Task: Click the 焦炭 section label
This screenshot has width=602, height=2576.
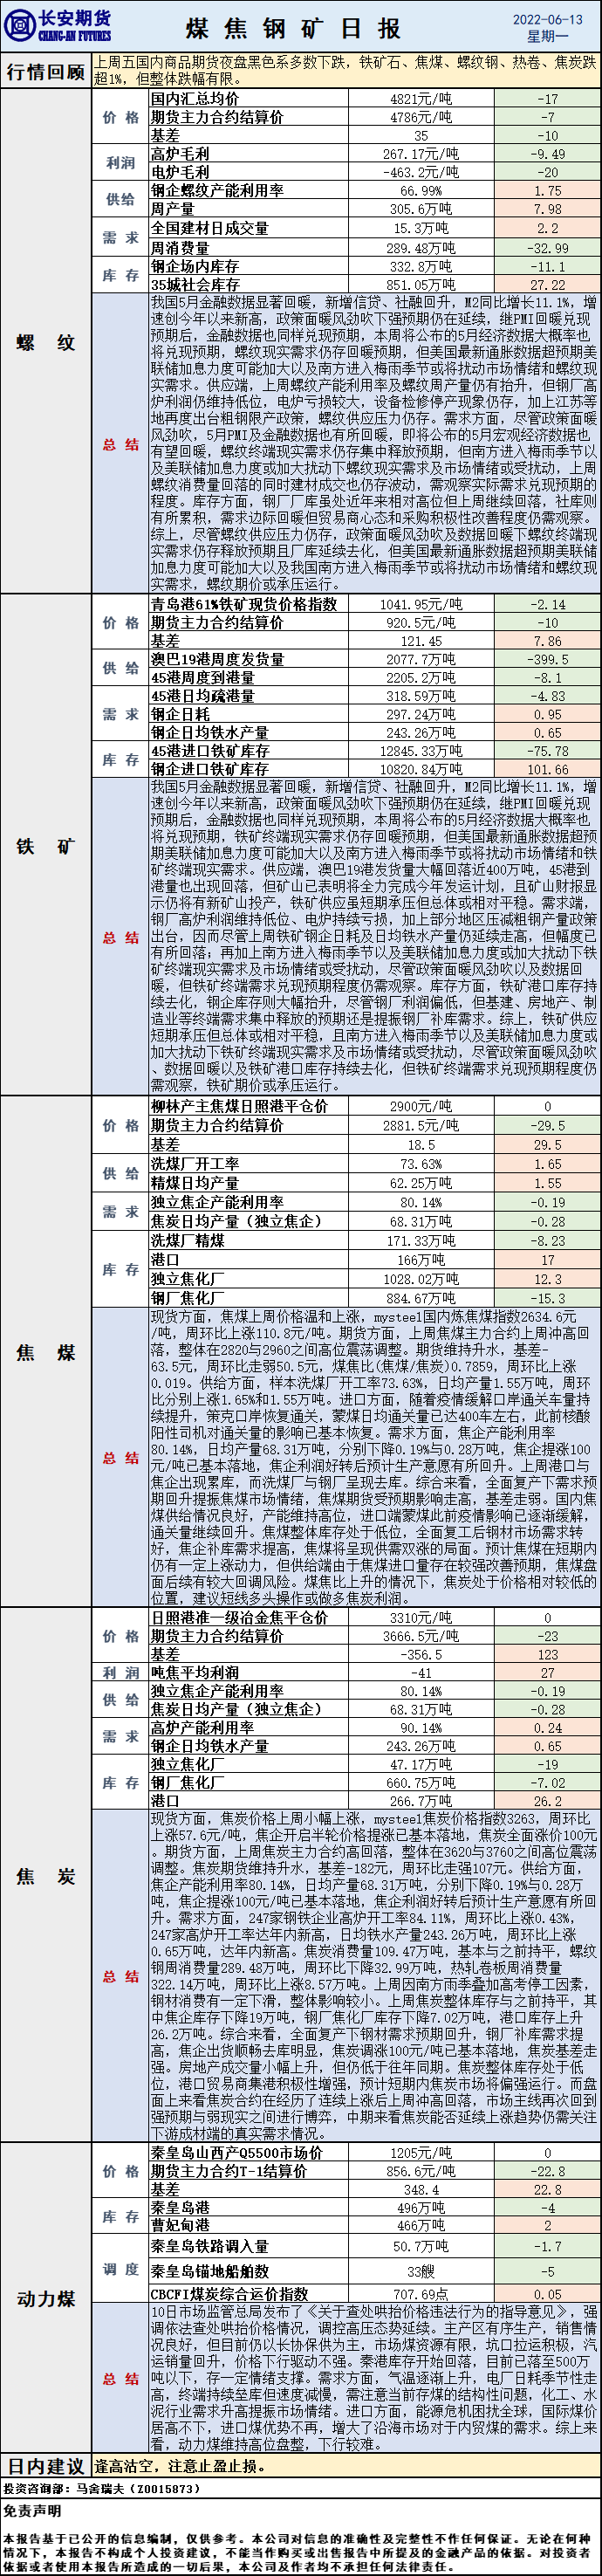Action: (x=46, y=1876)
